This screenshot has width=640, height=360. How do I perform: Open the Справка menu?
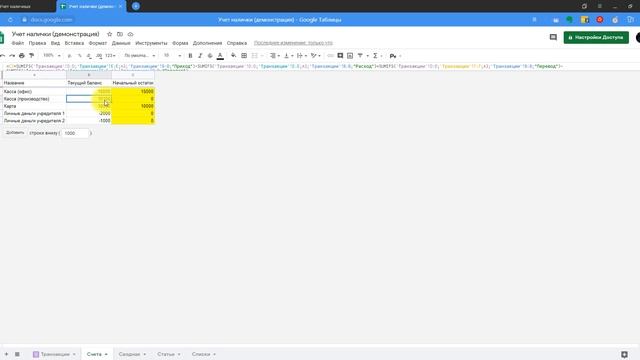point(237,43)
